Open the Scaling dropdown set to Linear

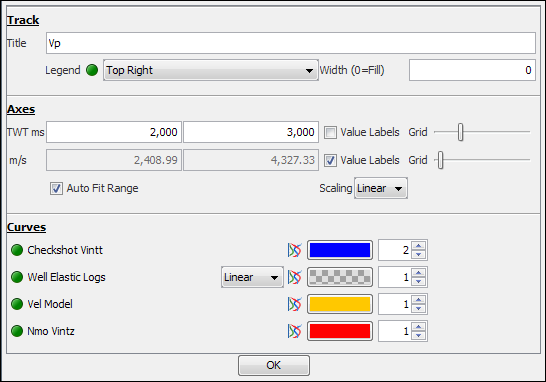click(x=381, y=188)
